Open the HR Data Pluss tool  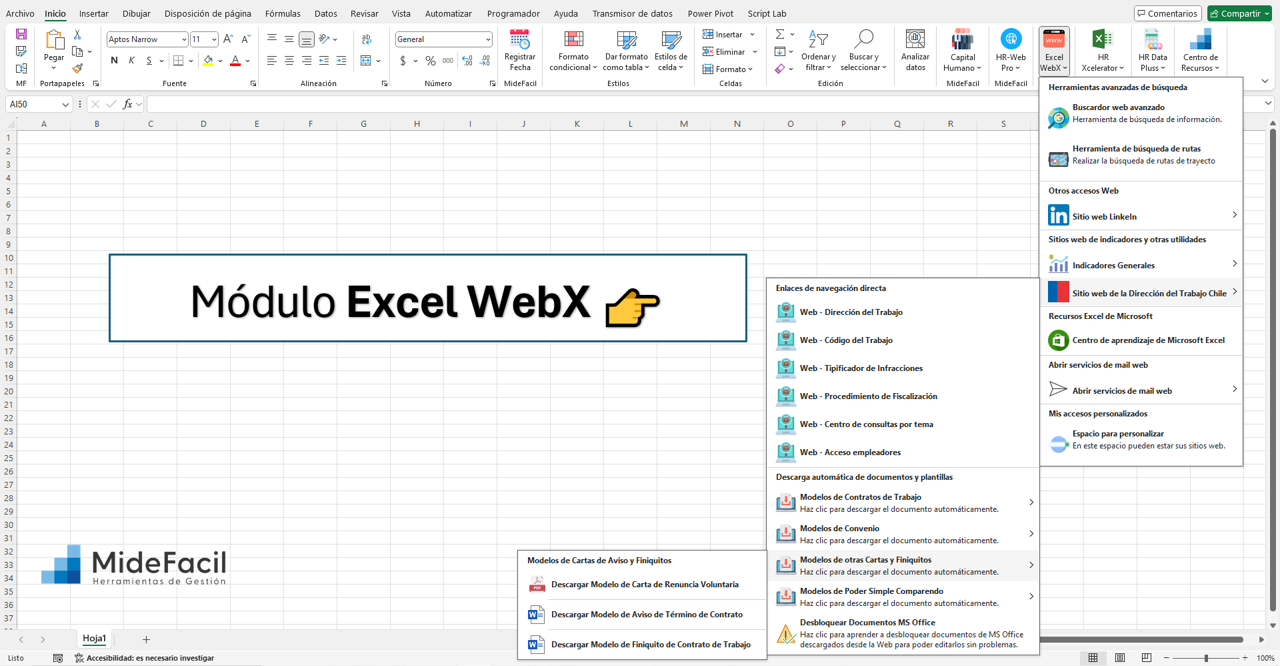coord(1152,50)
